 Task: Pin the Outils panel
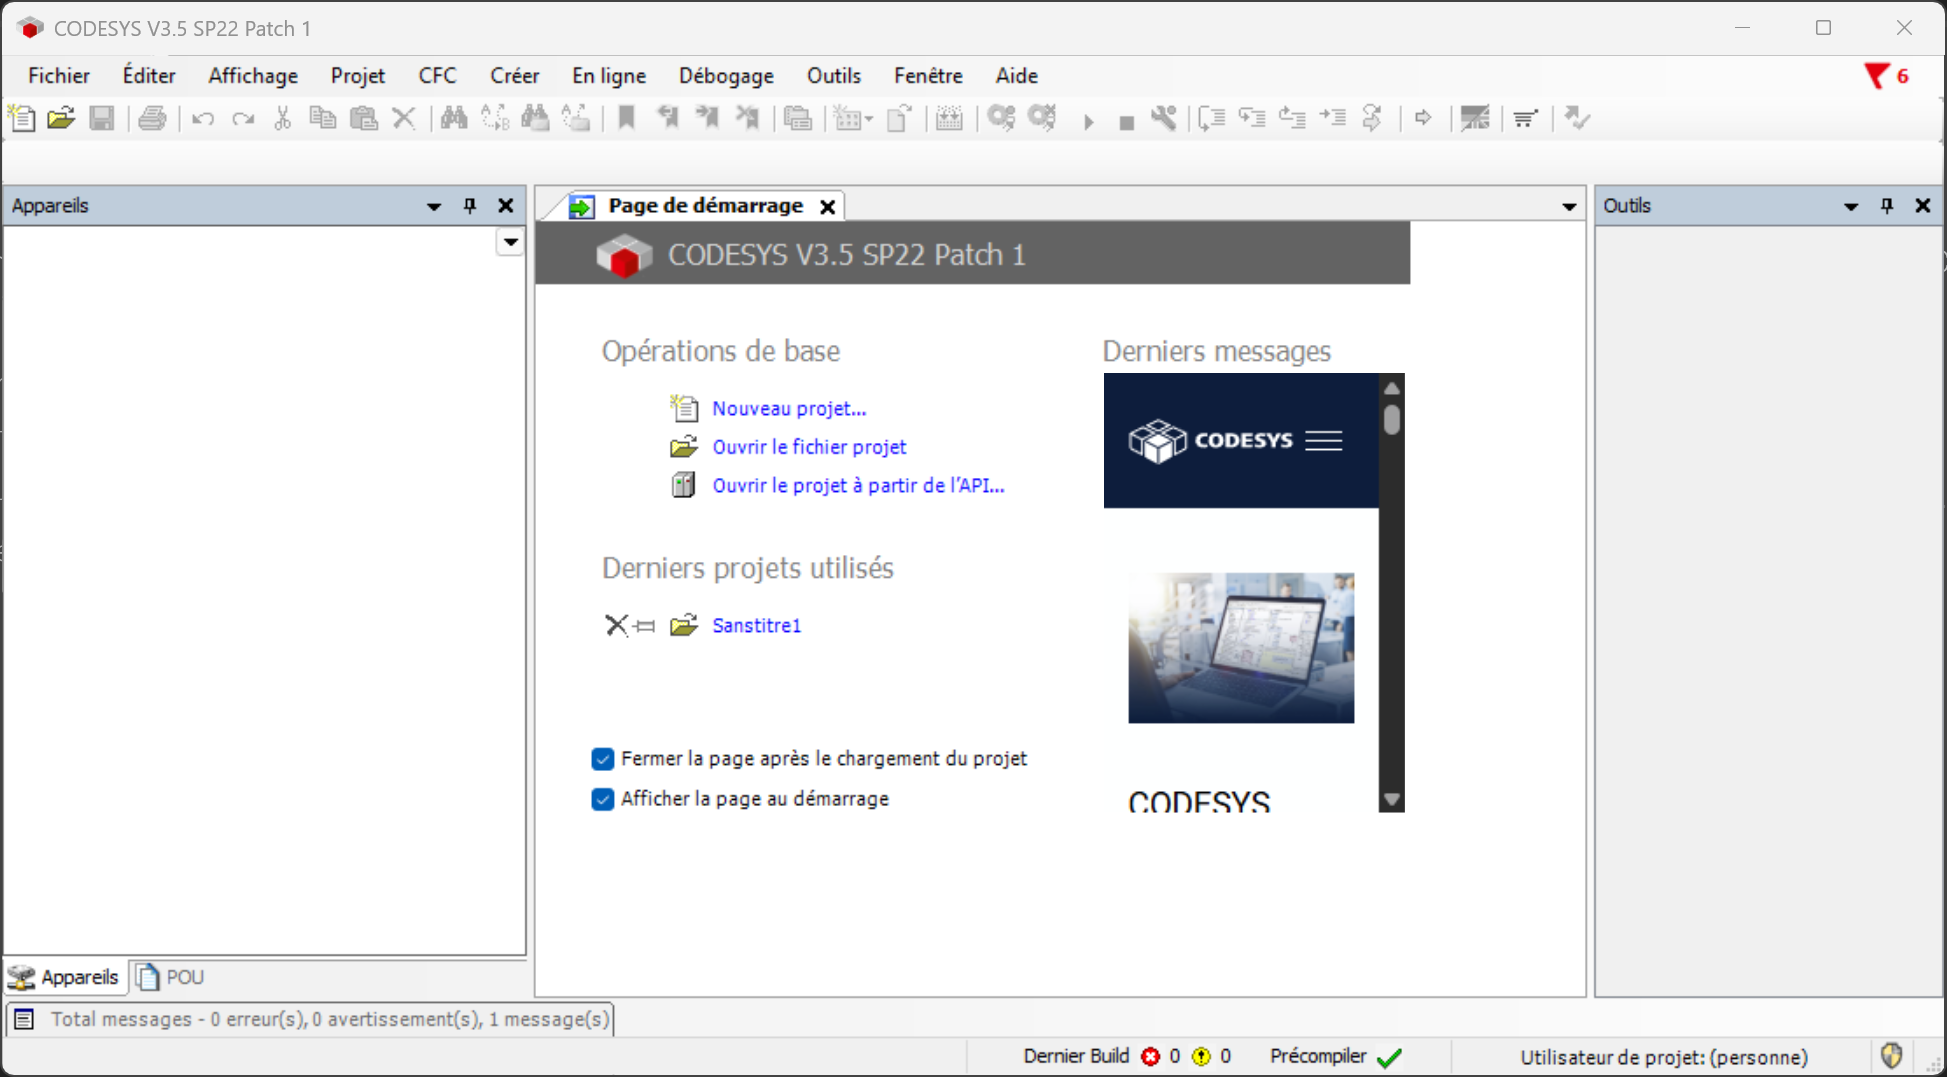1887,206
